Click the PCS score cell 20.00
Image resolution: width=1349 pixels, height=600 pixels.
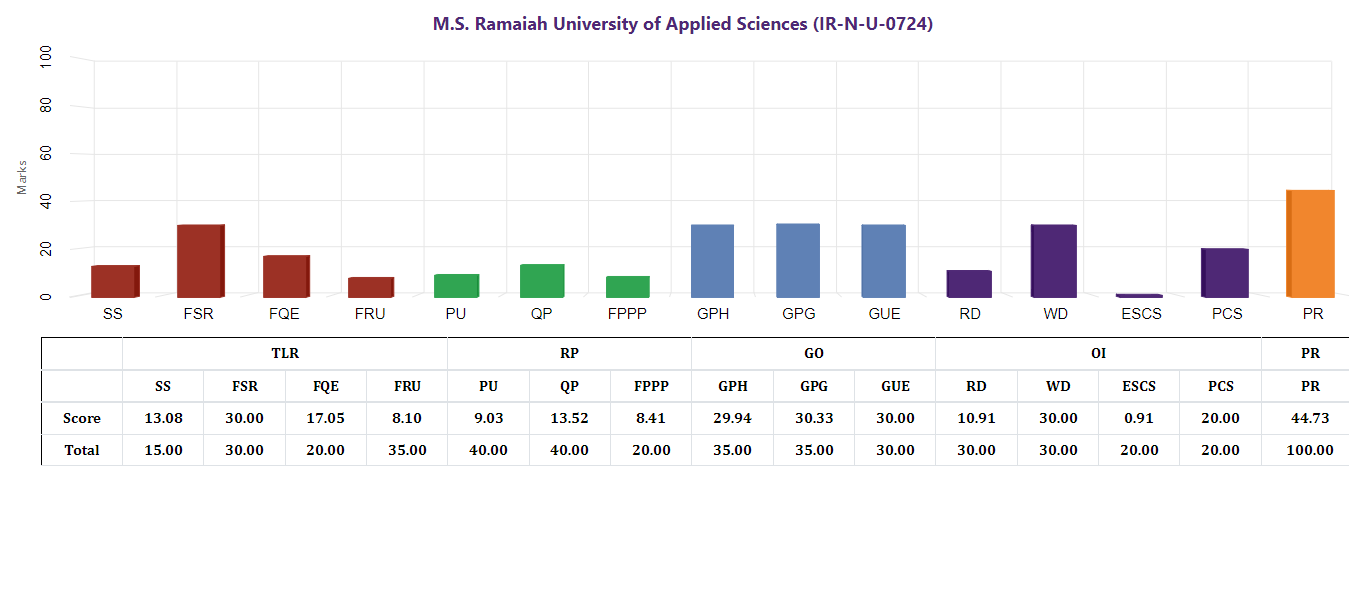tap(1220, 418)
